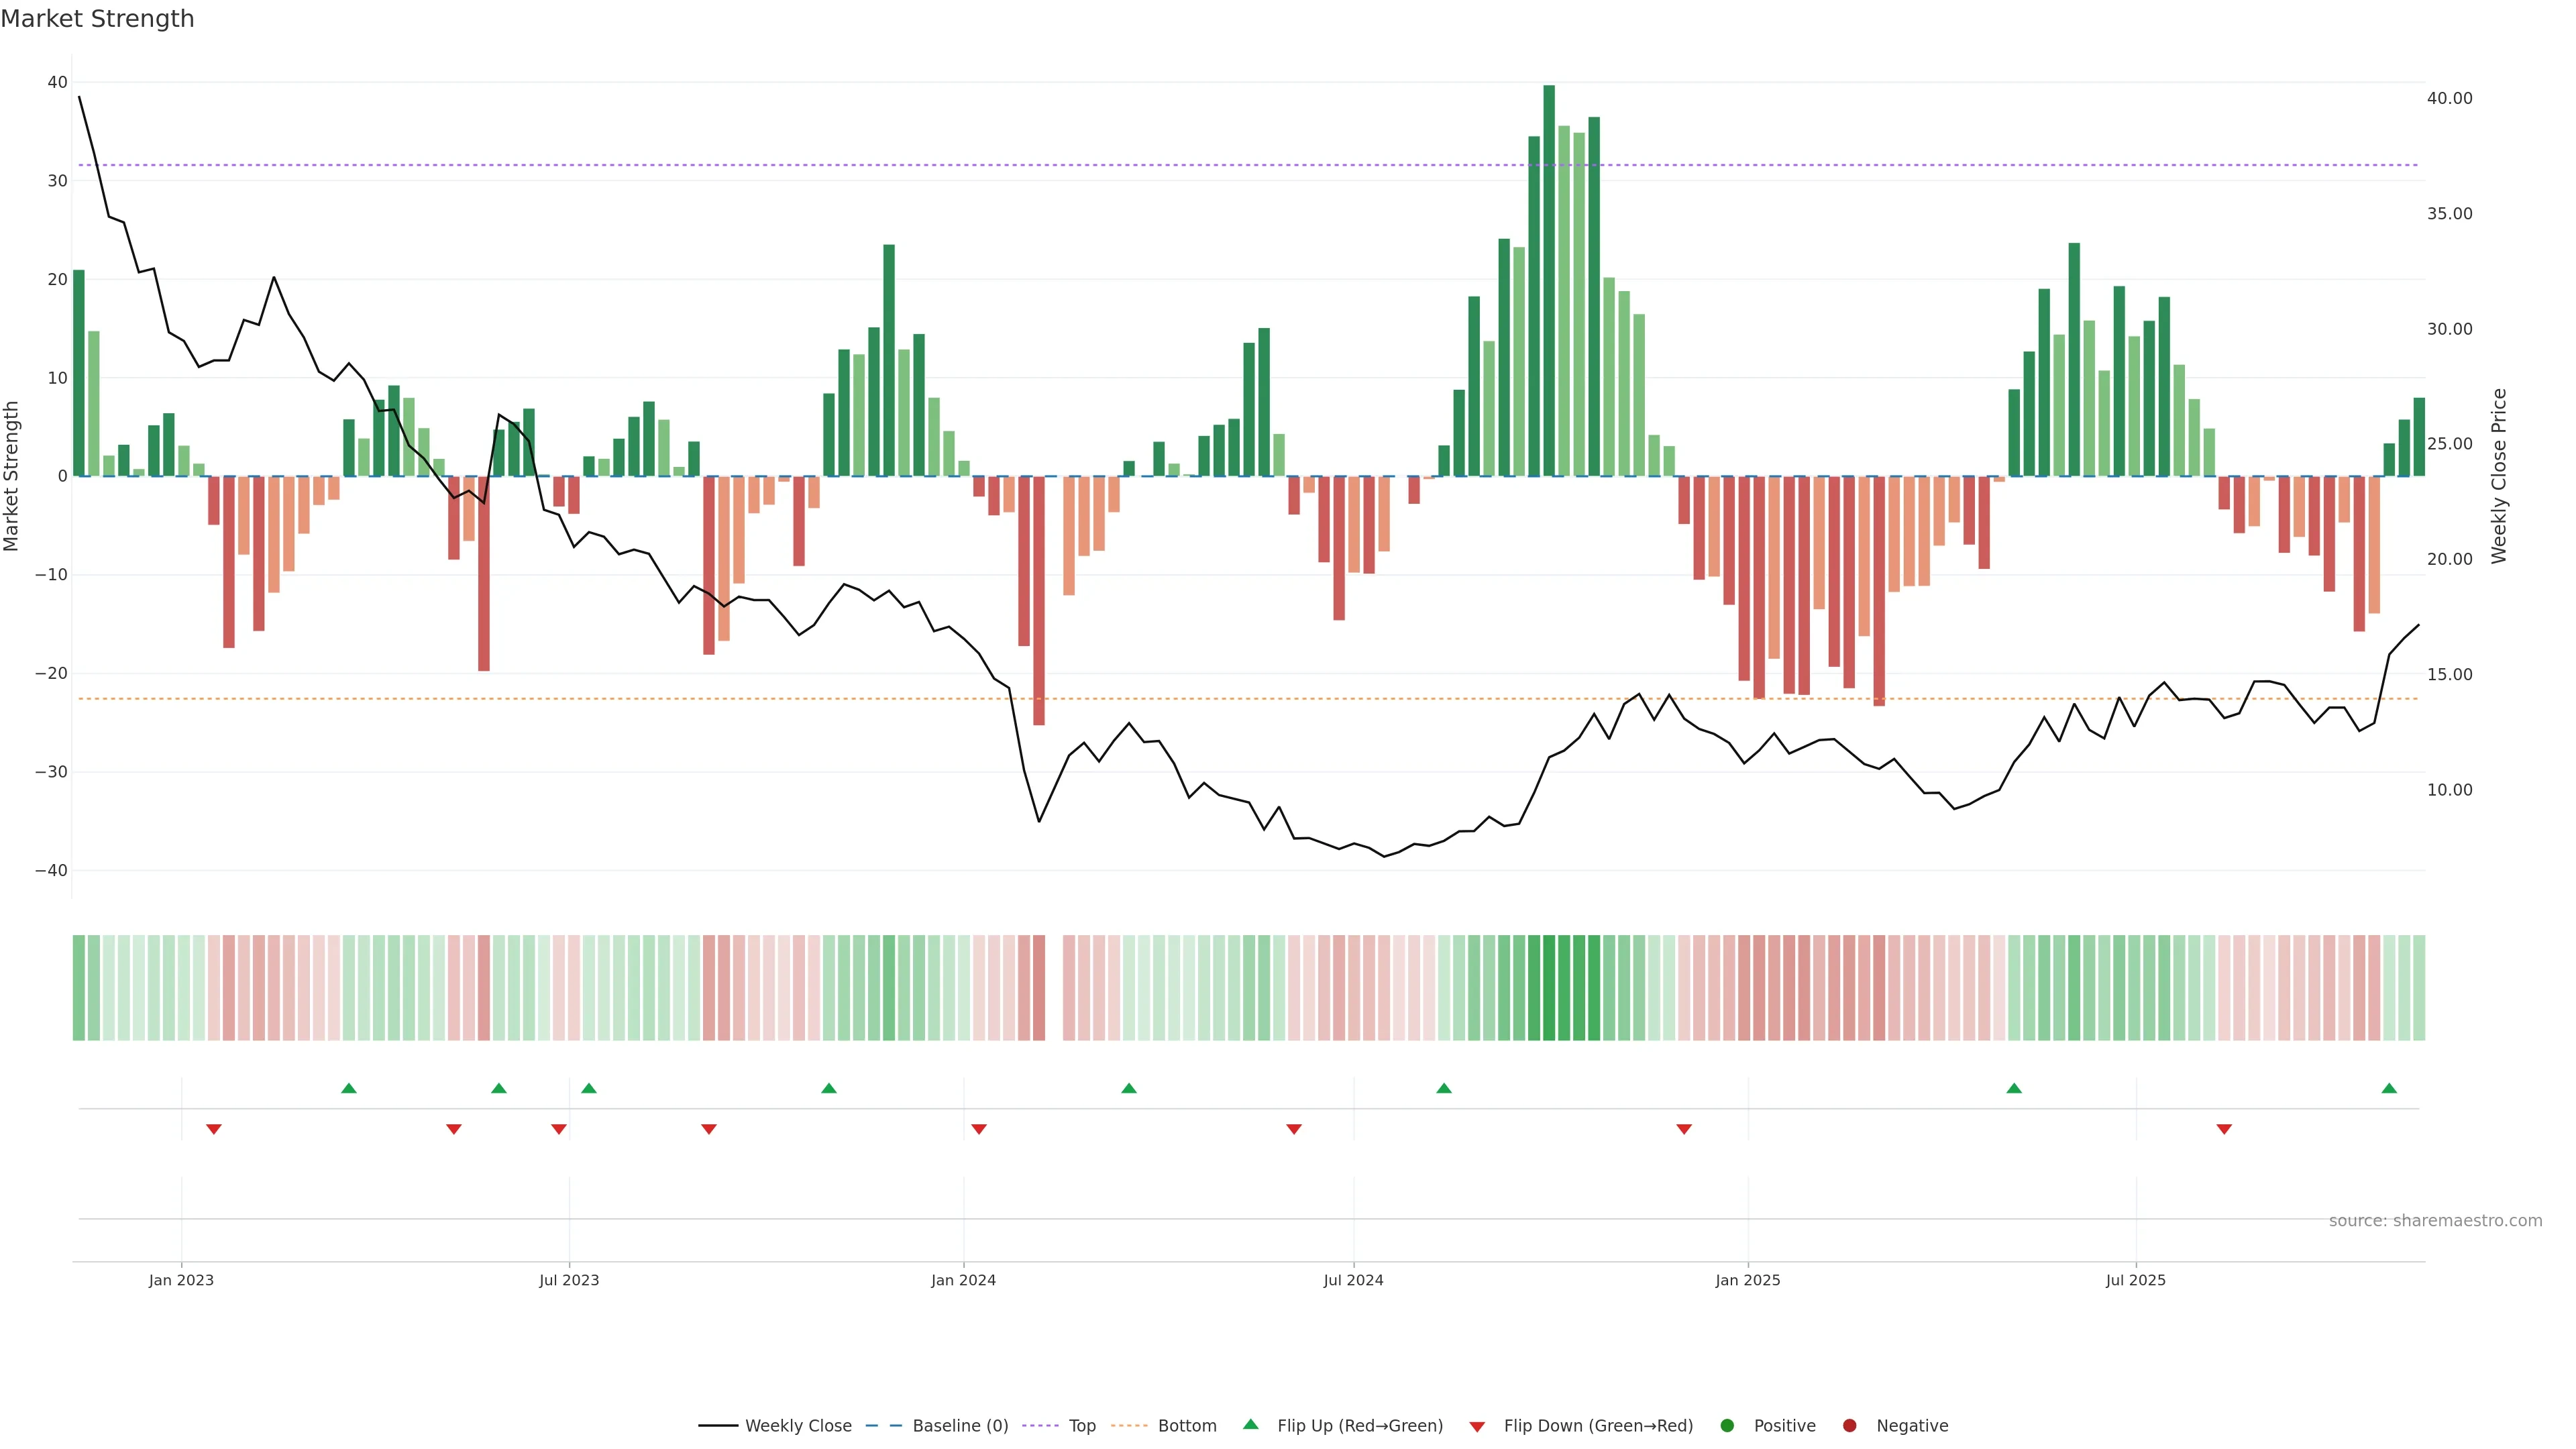Click the tallest green Market Strength bar

pos(1549,280)
